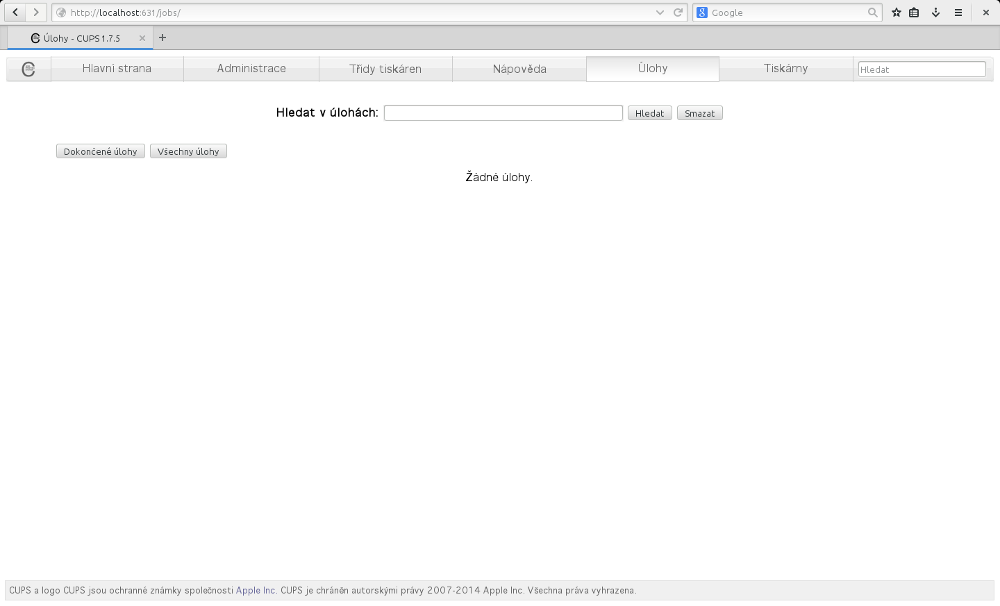Close the Úlohy - CUPS 1.7.5 tab
This screenshot has height=606, width=1000.
(142, 38)
